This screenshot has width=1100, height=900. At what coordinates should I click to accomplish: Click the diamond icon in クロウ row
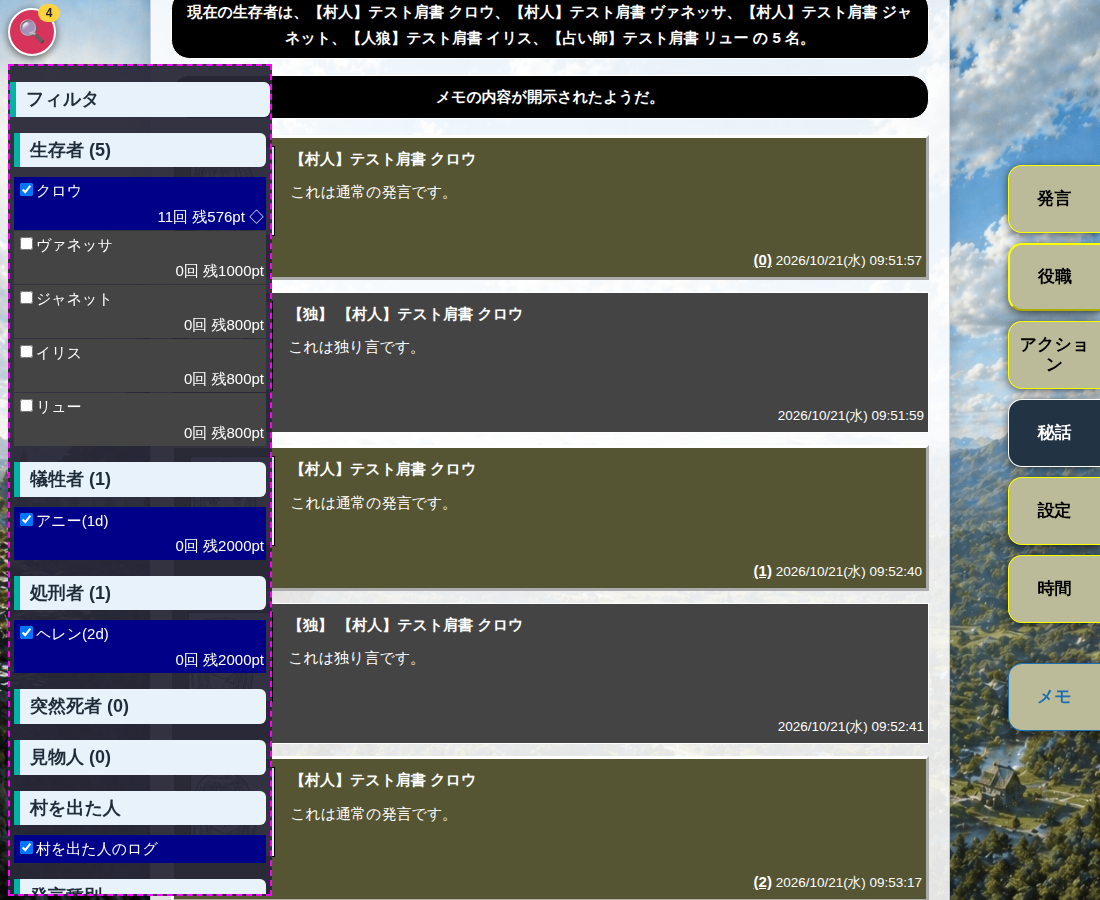pos(257,217)
